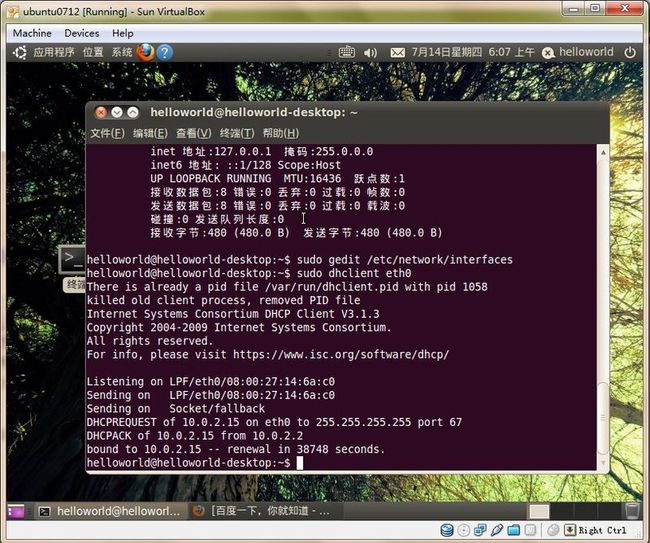Click the keyboard indicator in the panel
The height and width of the screenshot is (543, 650).
(x=347, y=52)
